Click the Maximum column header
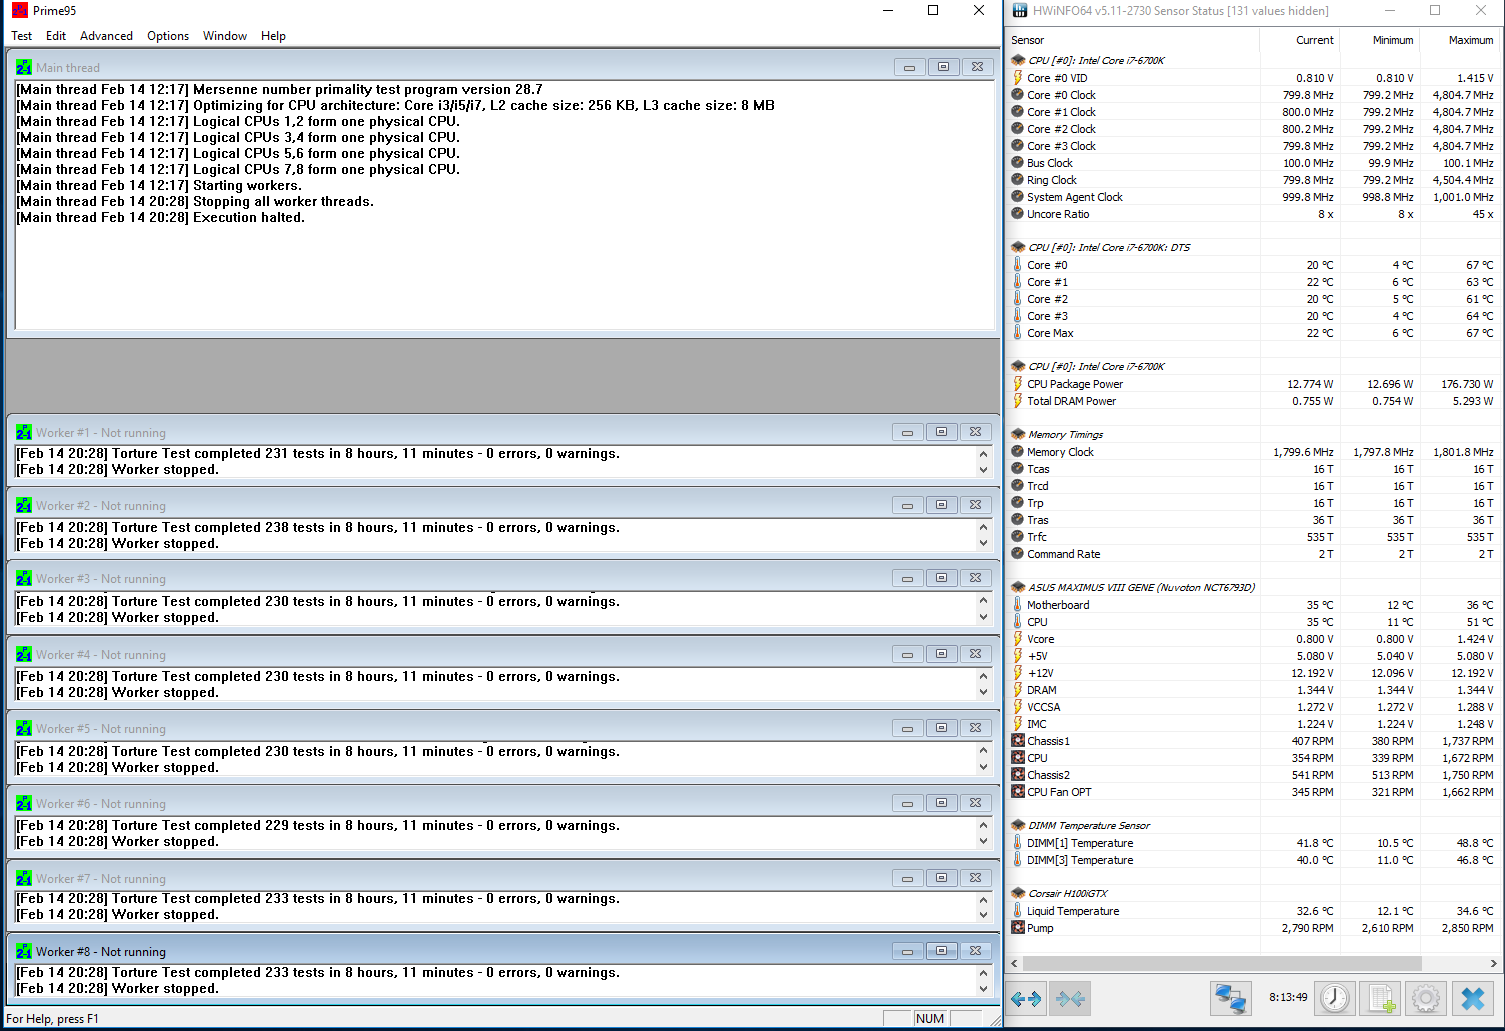Image resolution: width=1505 pixels, height=1031 pixels. pos(1460,40)
